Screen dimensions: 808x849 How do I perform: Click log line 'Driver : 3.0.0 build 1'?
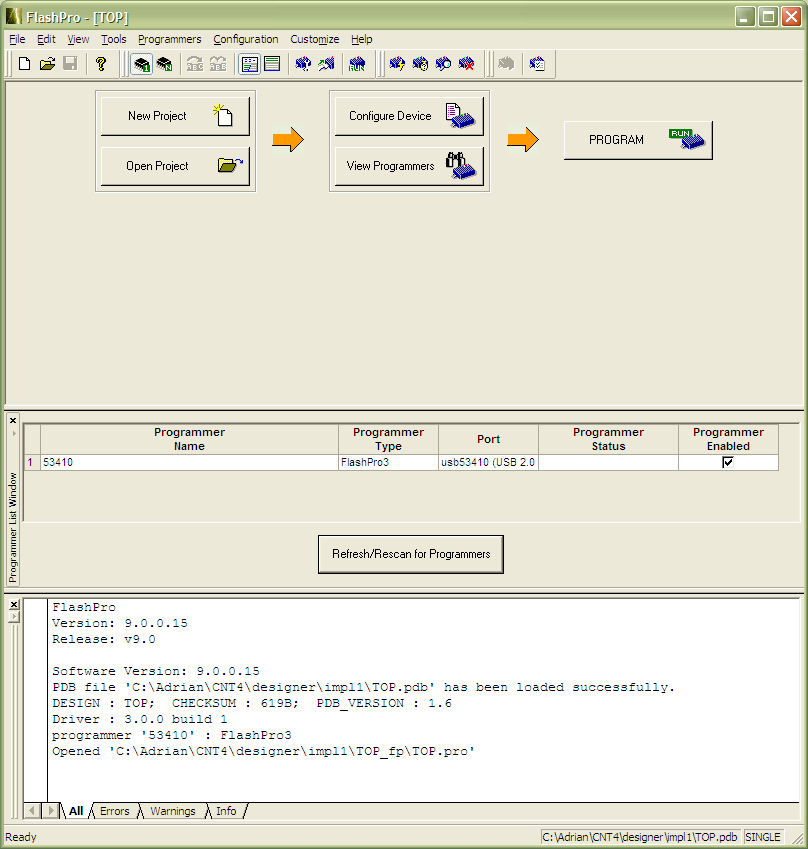140,719
